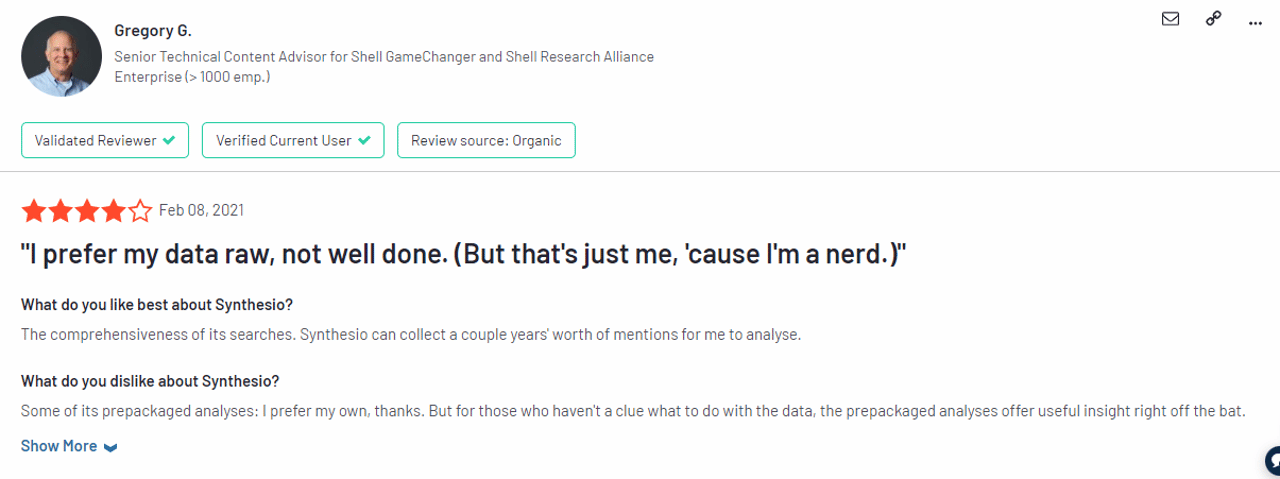The image size is (1280, 479).
Task: Click the Feb 08, 2021 review date
Action: 201,210
